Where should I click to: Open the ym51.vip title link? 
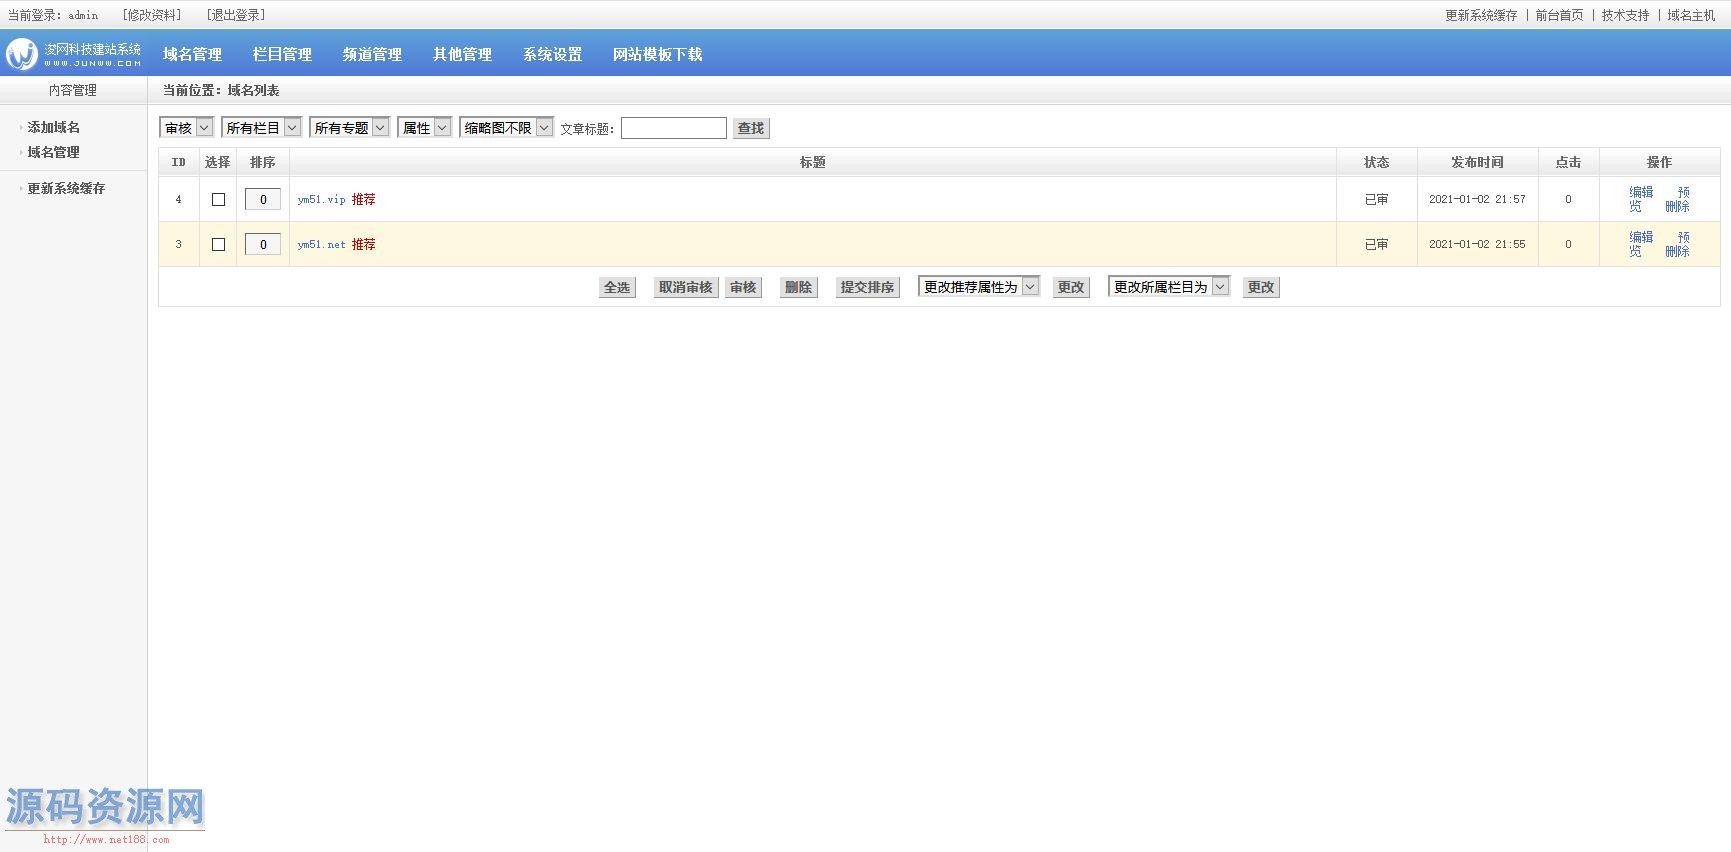point(321,199)
